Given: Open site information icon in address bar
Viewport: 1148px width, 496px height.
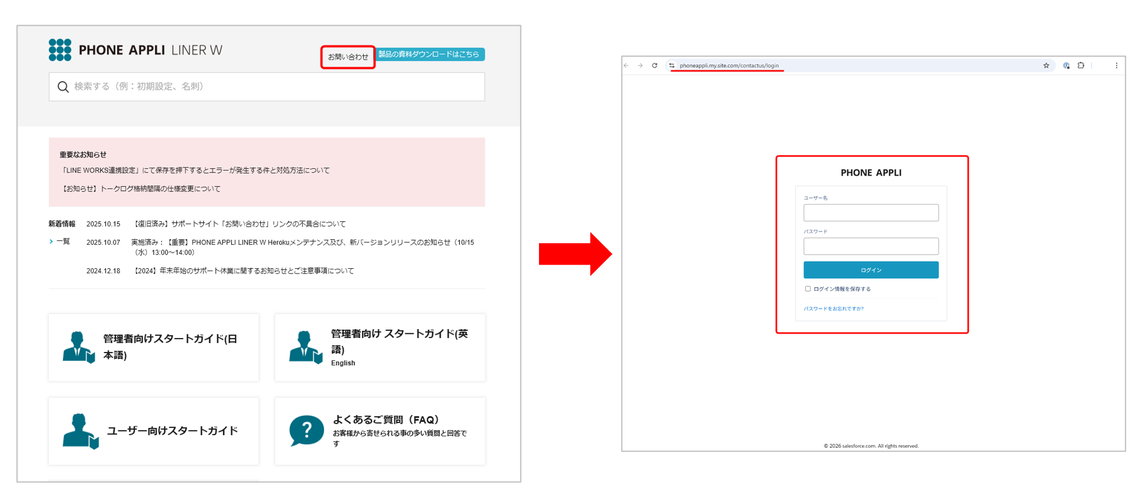Looking at the screenshot, I should tap(671, 65).
